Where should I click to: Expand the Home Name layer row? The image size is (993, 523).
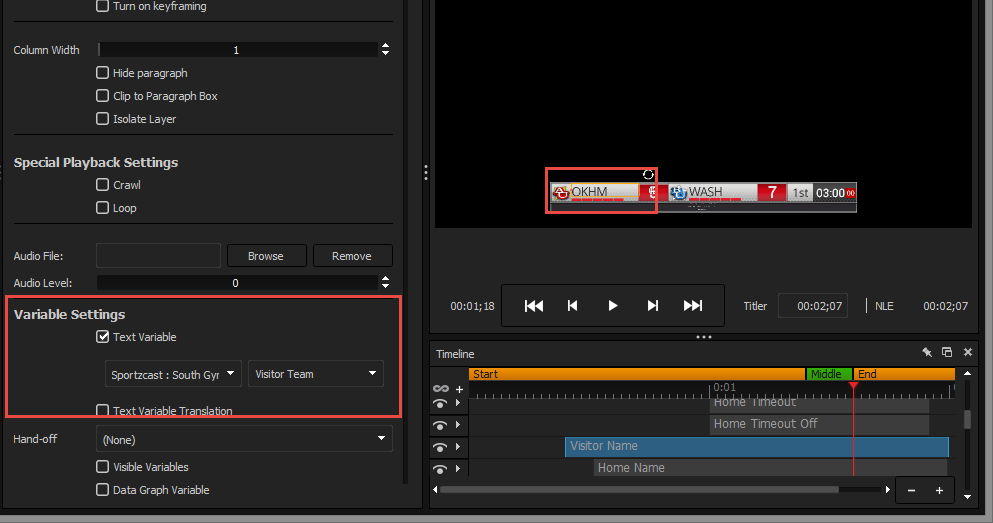pyautogui.click(x=458, y=468)
